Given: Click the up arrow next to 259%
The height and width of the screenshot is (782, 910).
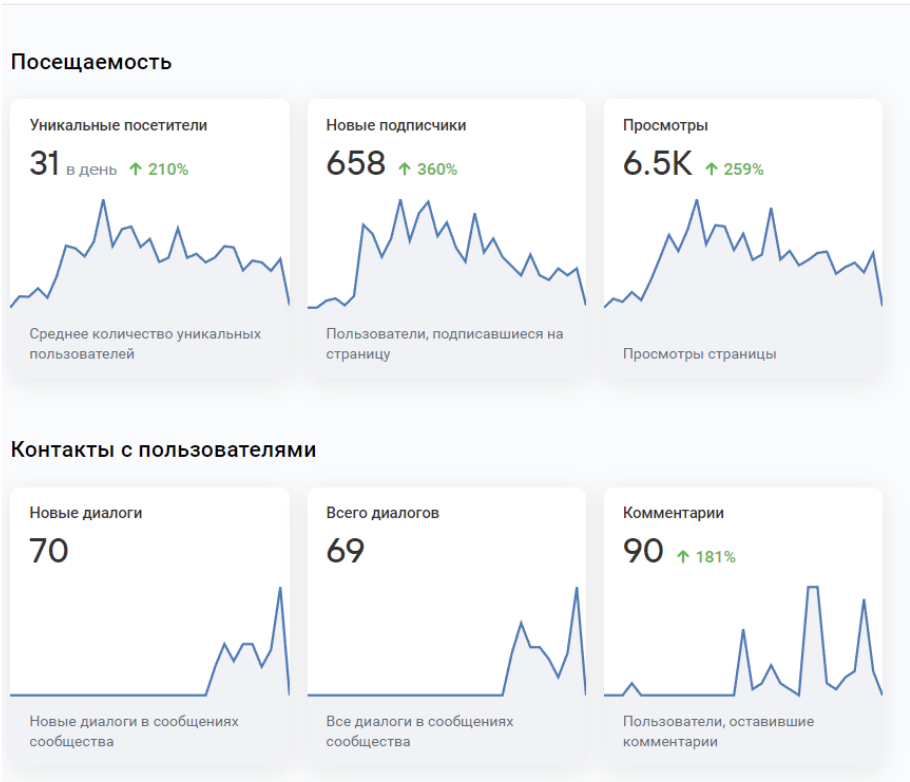Looking at the screenshot, I should 711,169.
